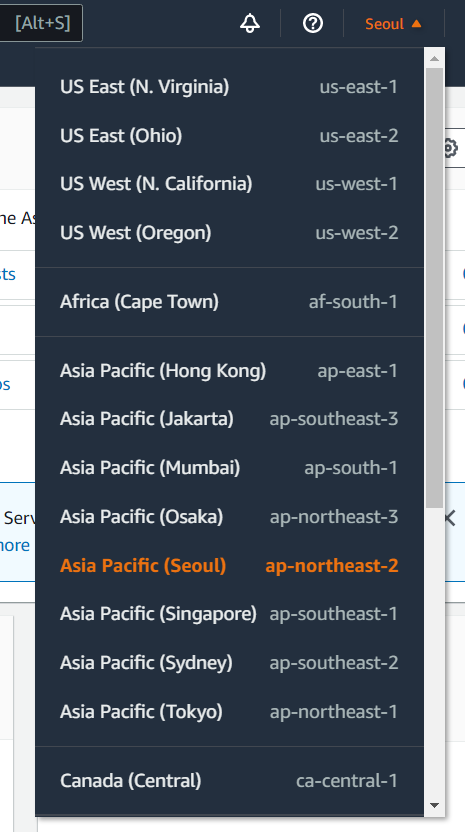The image size is (465, 832).
Task: Click the region list scrollbar thumb
Action: (434, 288)
